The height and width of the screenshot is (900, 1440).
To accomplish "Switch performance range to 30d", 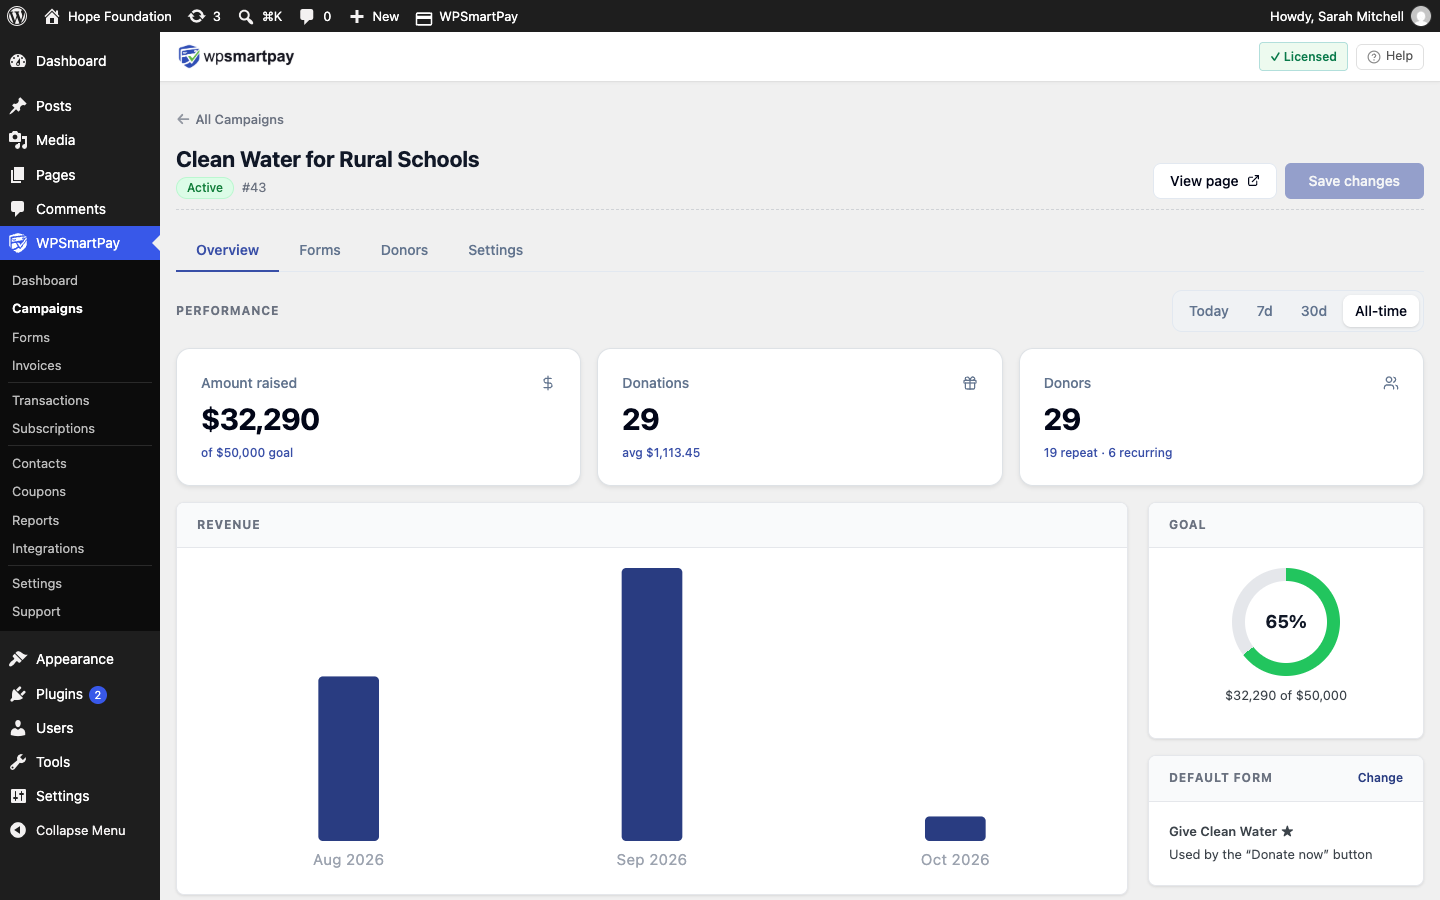I will tap(1313, 311).
